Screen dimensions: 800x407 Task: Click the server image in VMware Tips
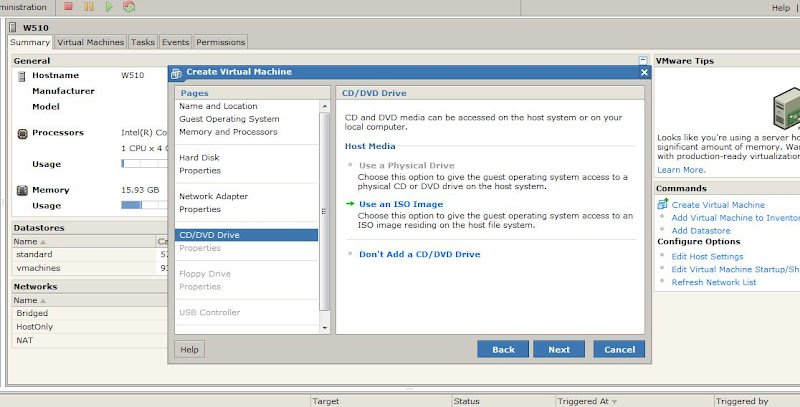786,108
